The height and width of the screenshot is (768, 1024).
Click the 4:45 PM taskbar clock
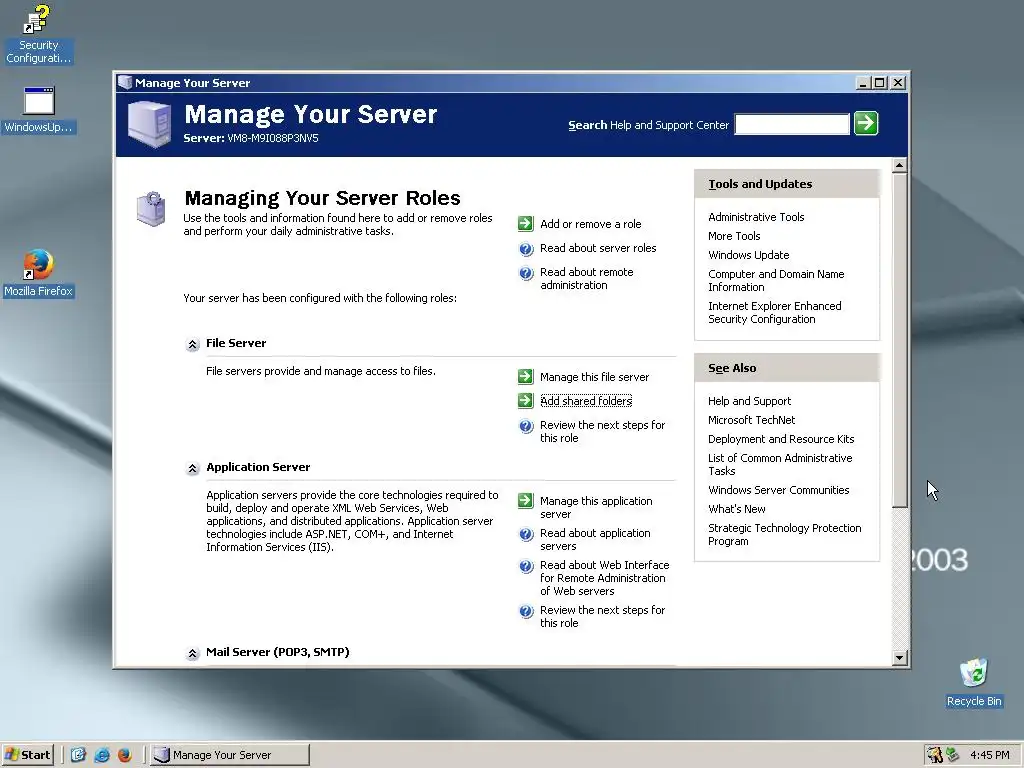click(x=989, y=755)
